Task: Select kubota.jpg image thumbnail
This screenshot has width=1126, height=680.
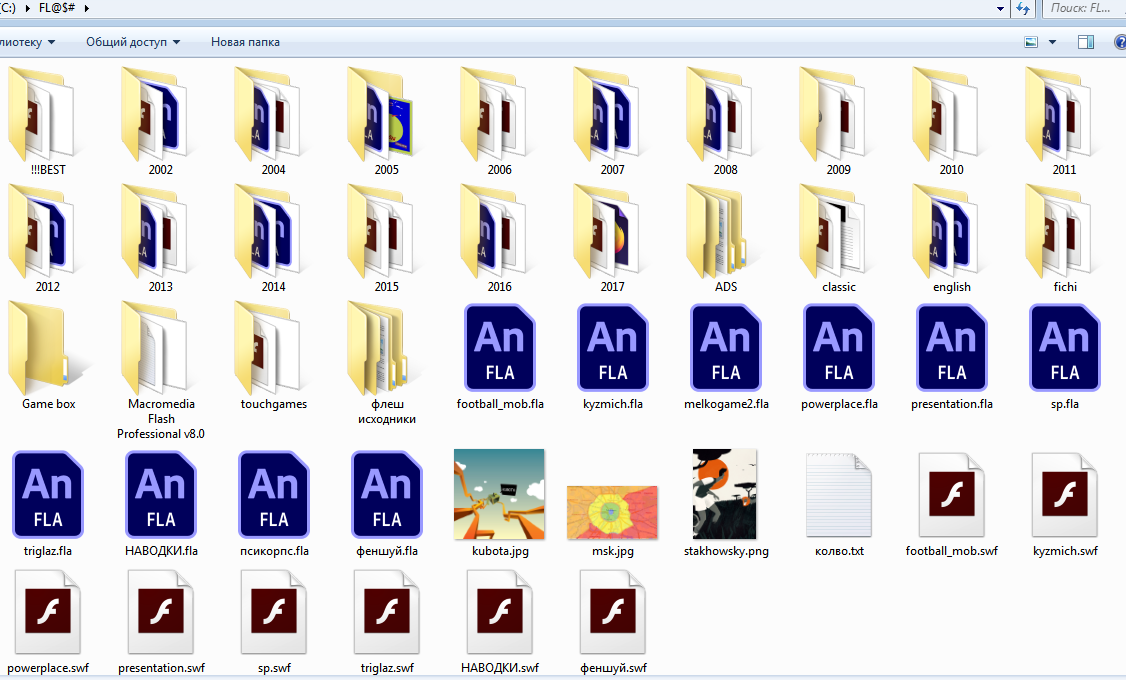Action: 499,494
